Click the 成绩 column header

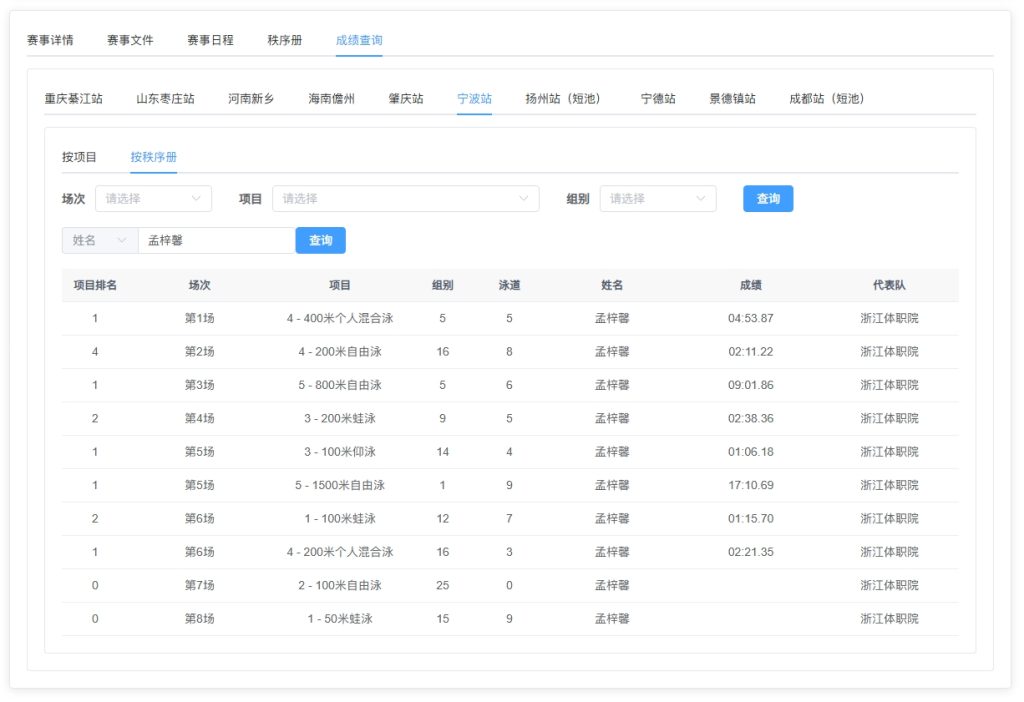coord(750,285)
